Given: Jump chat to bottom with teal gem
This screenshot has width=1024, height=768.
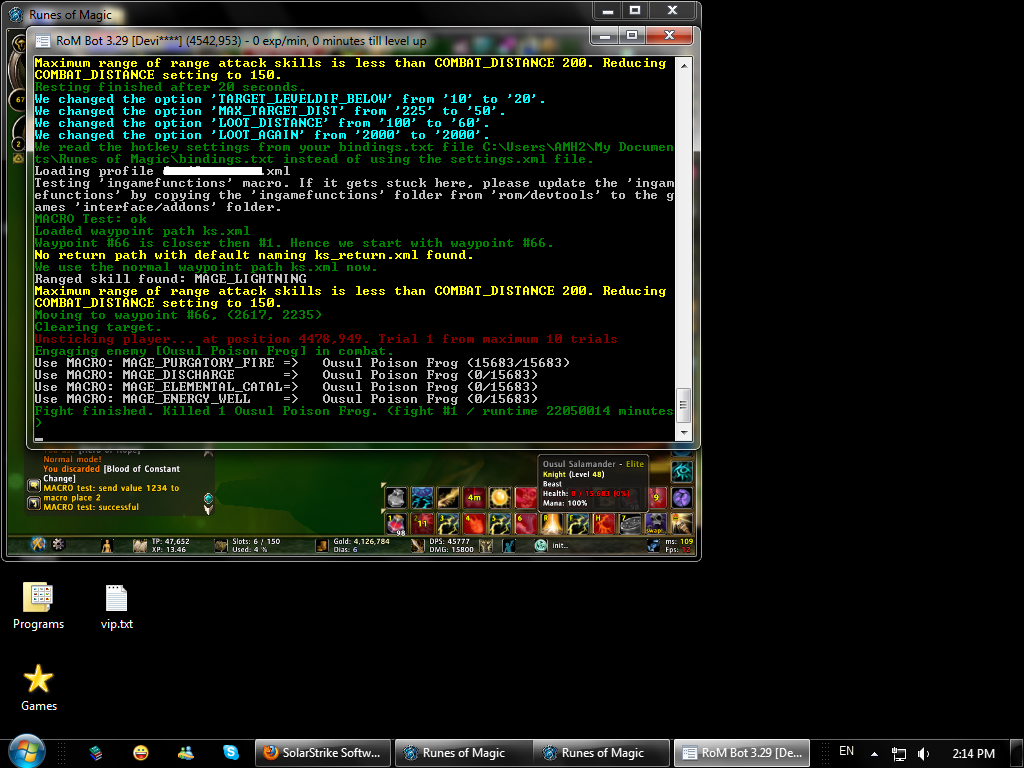Looking at the screenshot, I should click(x=208, y=499).
